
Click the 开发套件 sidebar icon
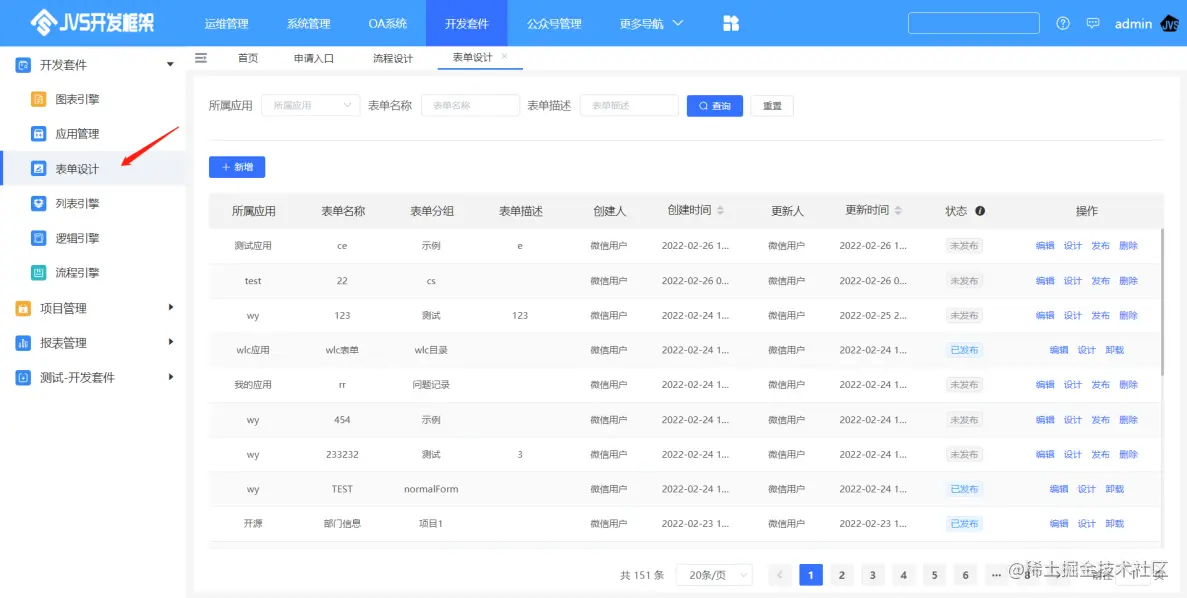click(23, 65)
